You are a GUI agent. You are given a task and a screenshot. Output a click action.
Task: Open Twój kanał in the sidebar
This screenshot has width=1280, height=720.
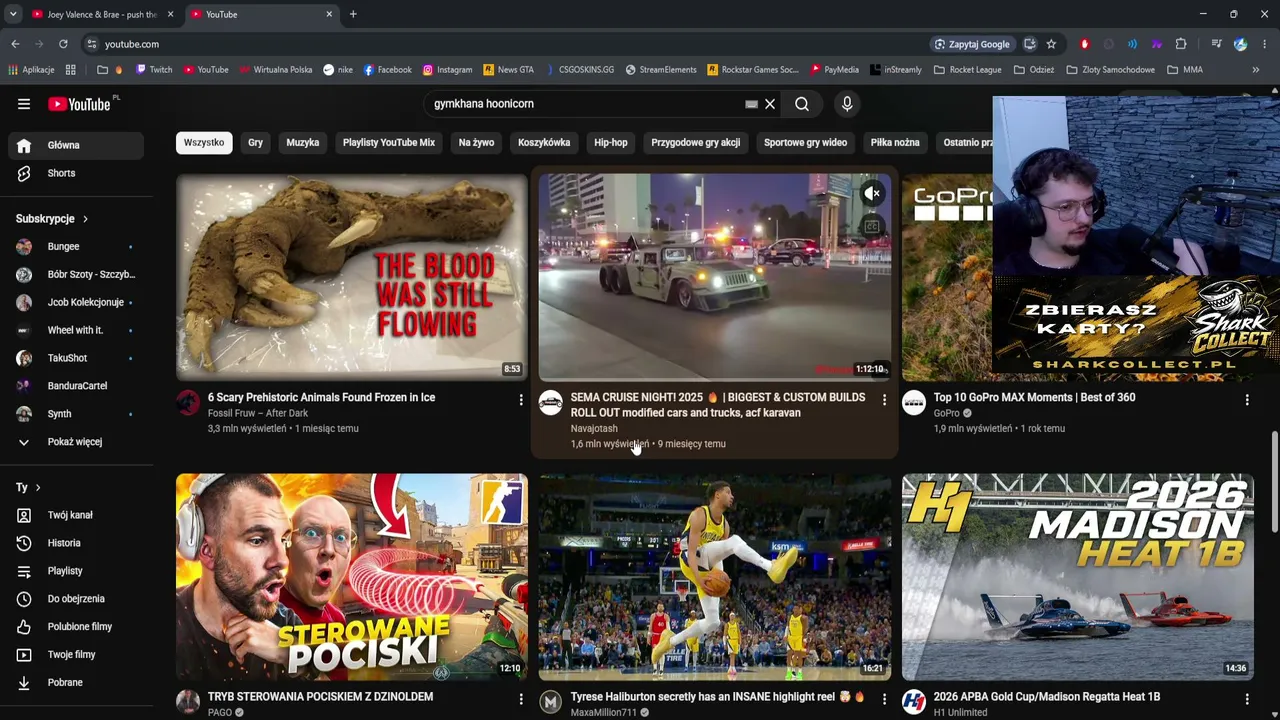point(76,515)
